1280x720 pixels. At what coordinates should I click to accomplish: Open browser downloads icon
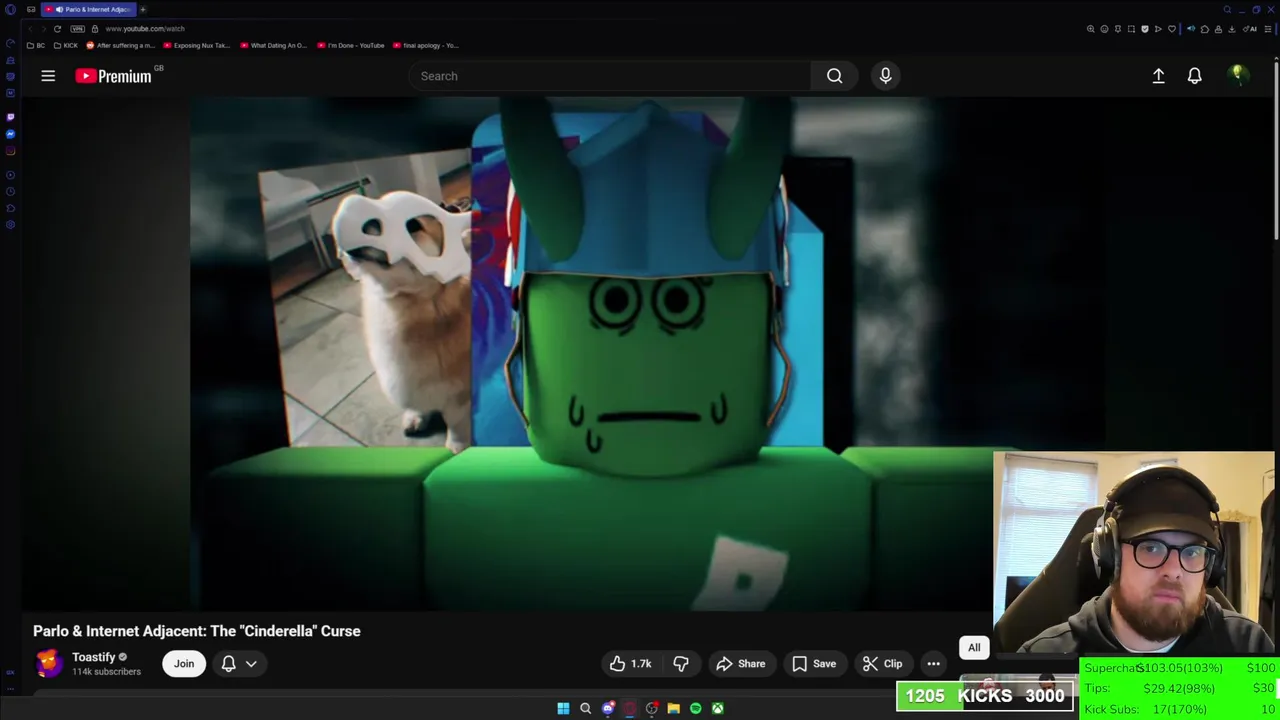pos(1232,29)
